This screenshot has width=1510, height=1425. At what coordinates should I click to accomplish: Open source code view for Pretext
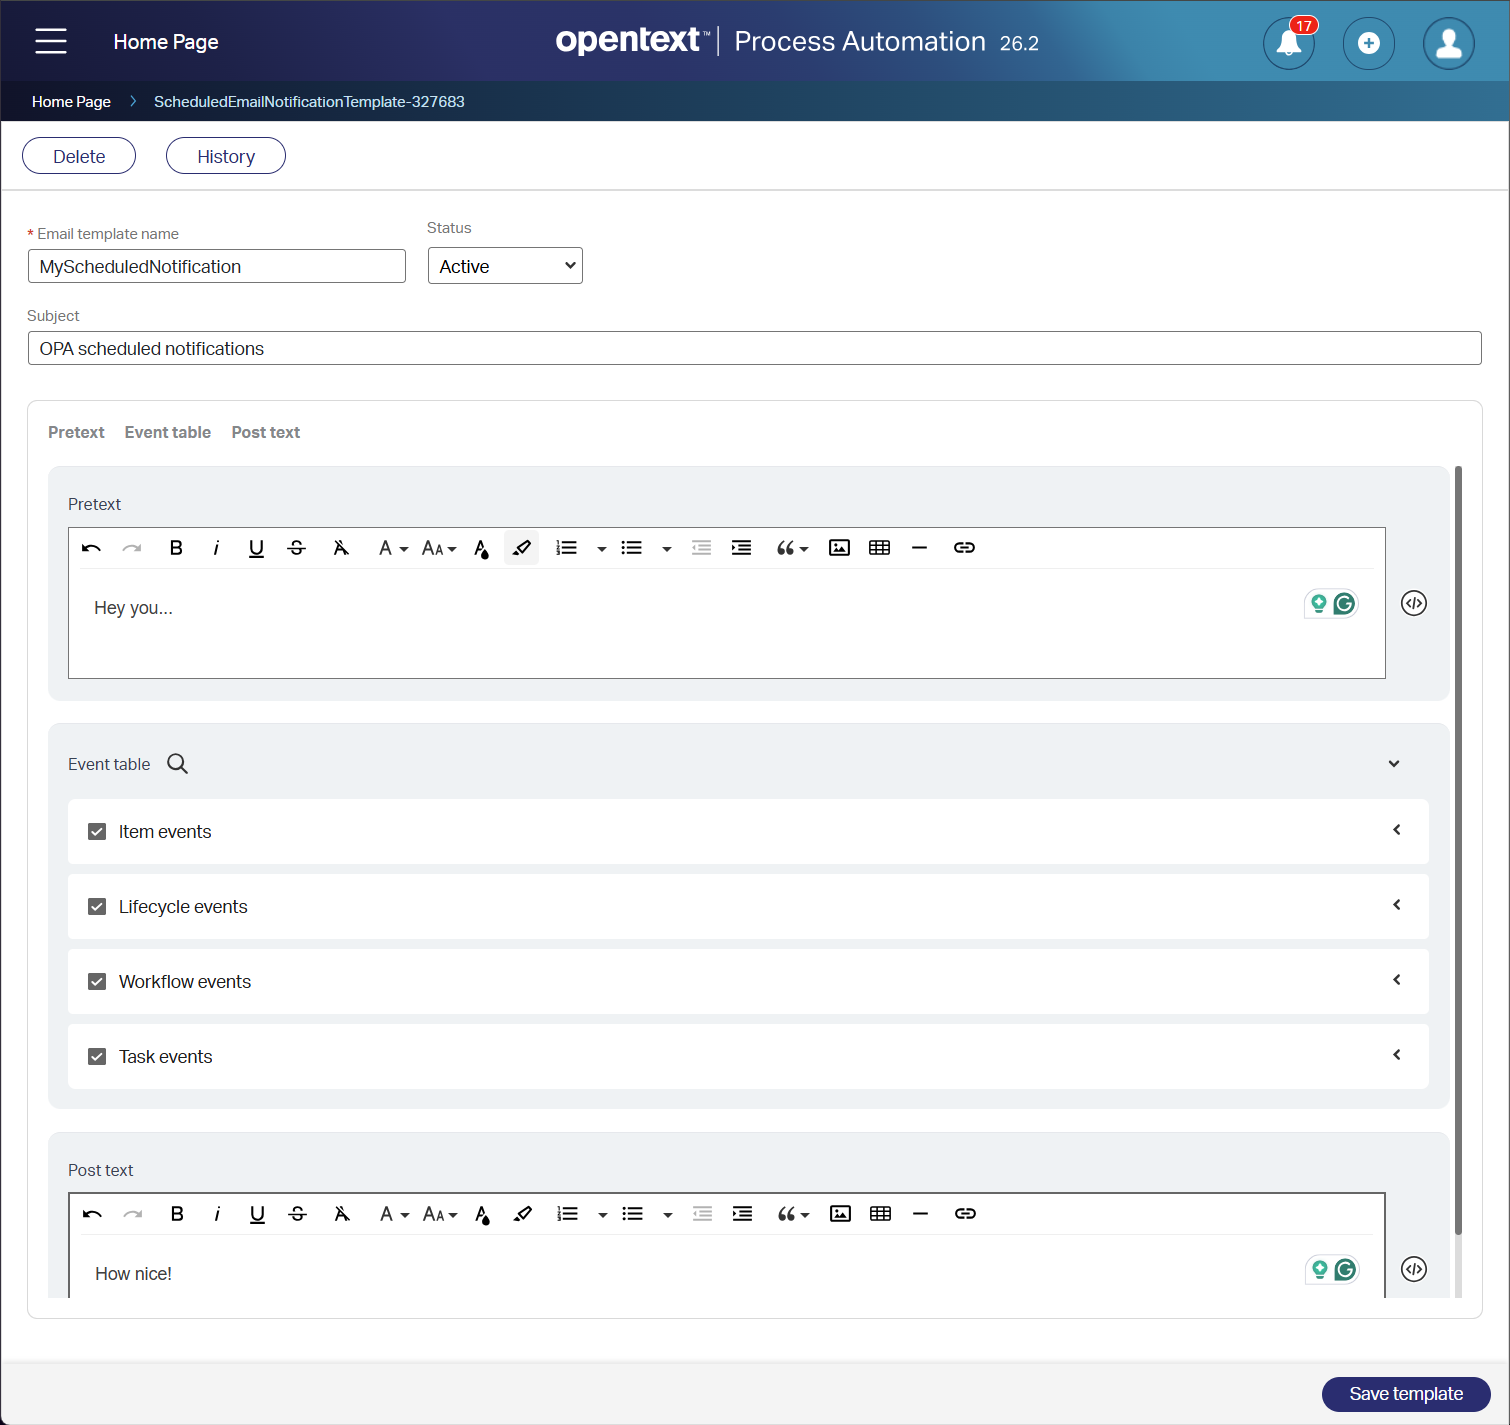coord(1414,603)
